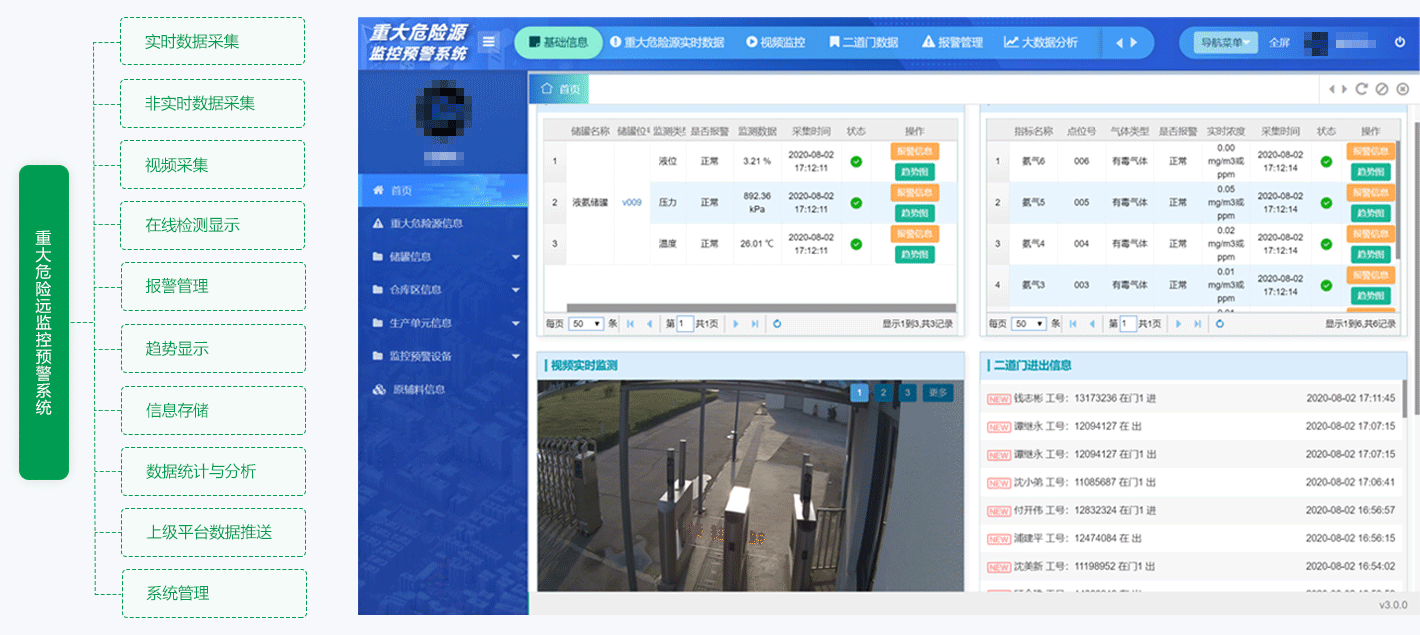This screenshot has width=1420, height=635.
Task: Click the close-all tabs circle-X icon
Action: click(x=1402, y=89)
